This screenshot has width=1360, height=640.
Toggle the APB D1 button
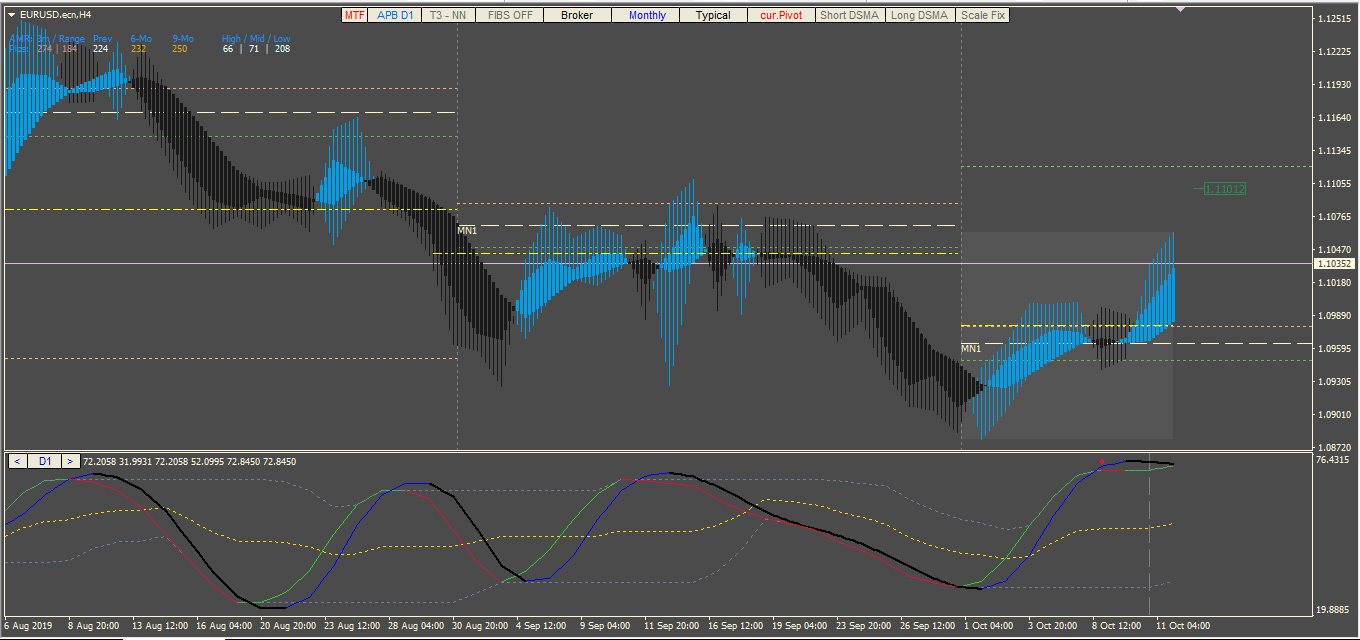coord(395,15)
